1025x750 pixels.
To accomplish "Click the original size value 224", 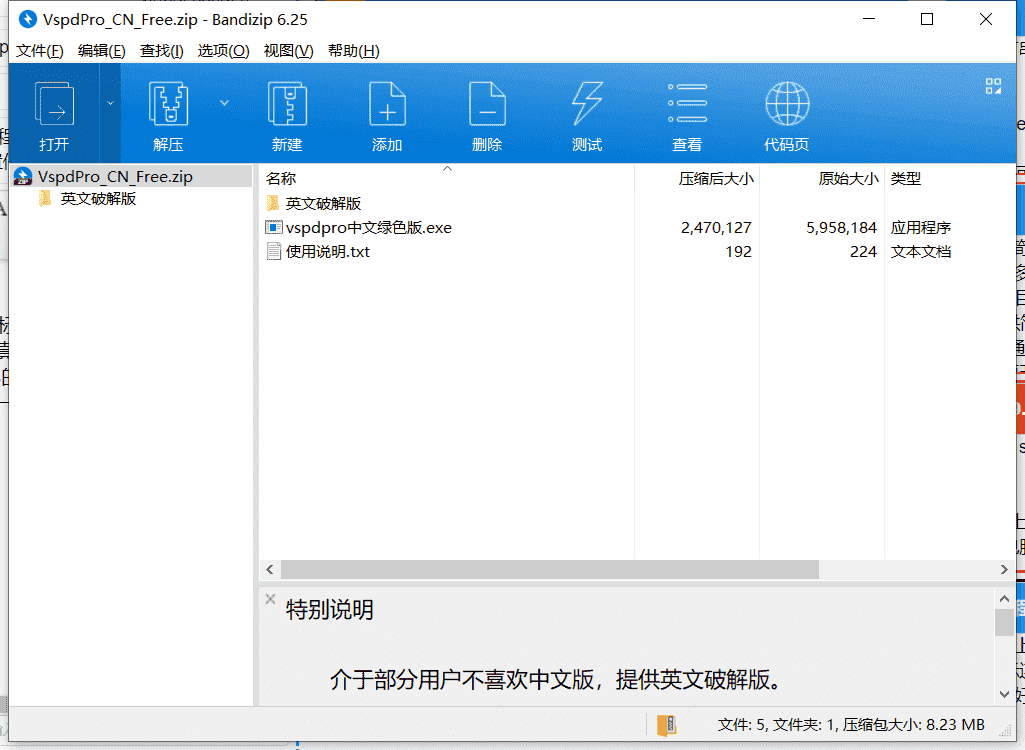I will (x=863, y=252).
